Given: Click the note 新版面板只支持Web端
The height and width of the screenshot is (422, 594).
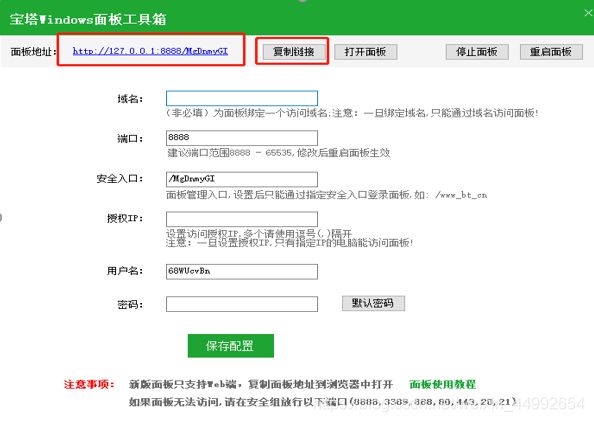Looking at the screenshot, I should [x=261, y=384].
